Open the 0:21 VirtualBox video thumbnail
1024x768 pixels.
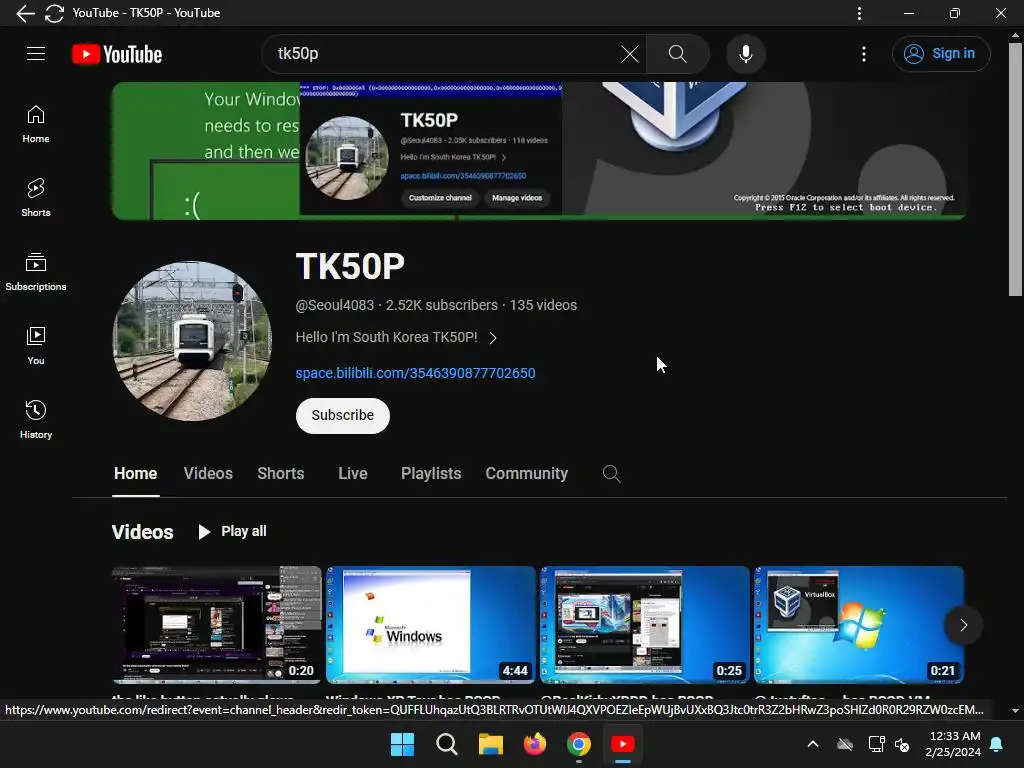[859, 625]
